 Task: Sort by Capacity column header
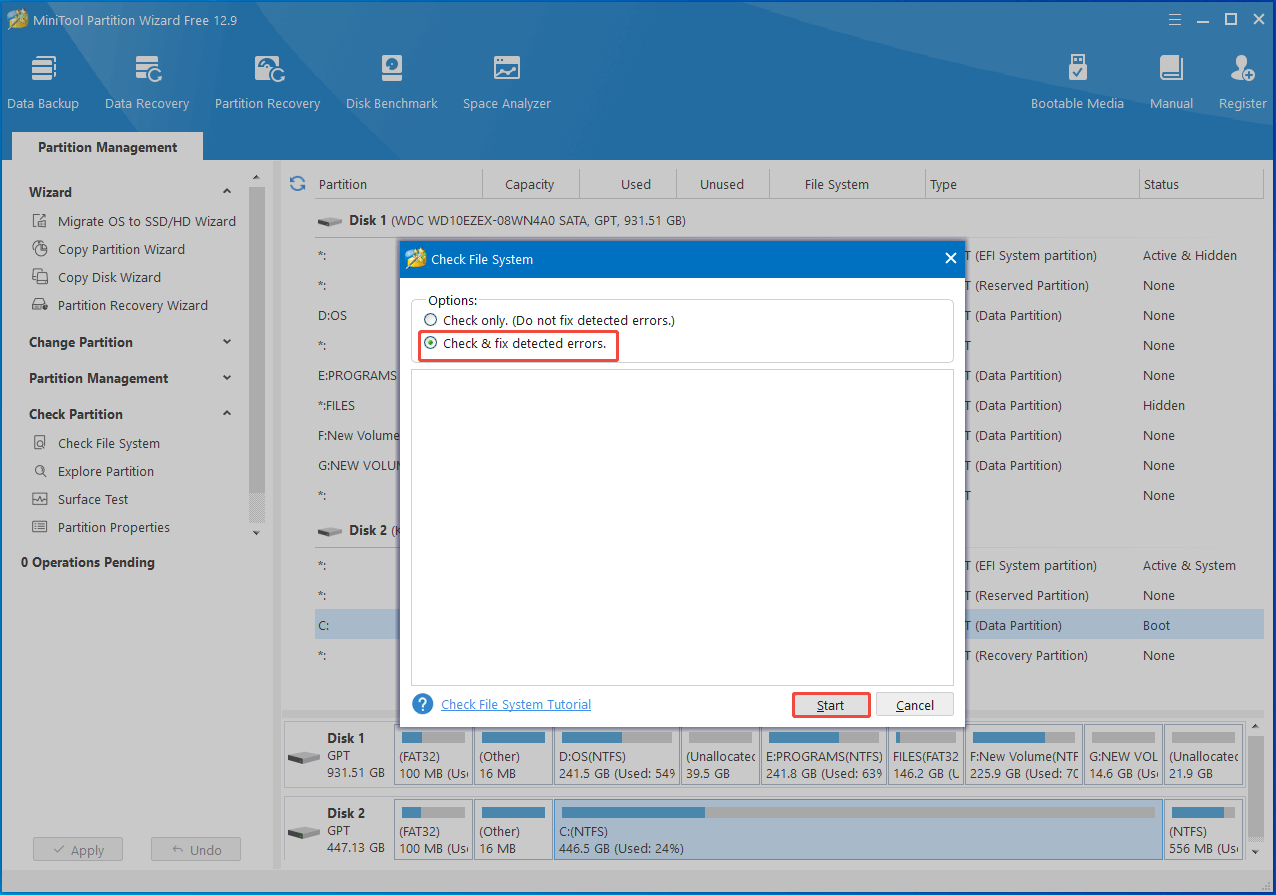click(530, 184)
